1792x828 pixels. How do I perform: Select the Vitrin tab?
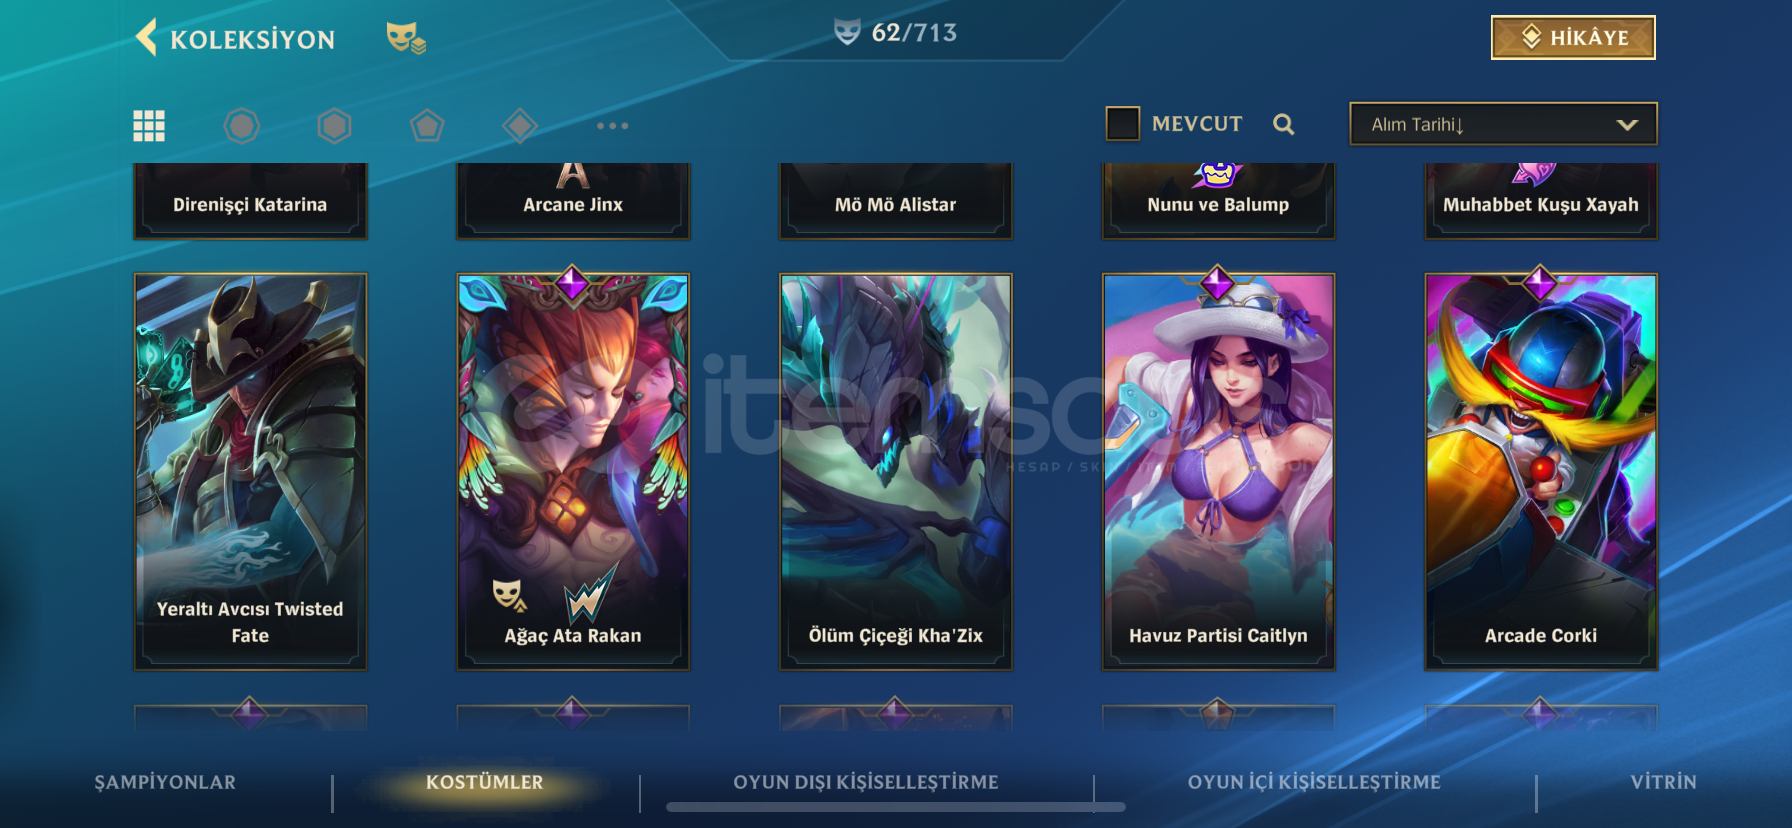(1663, 782)
